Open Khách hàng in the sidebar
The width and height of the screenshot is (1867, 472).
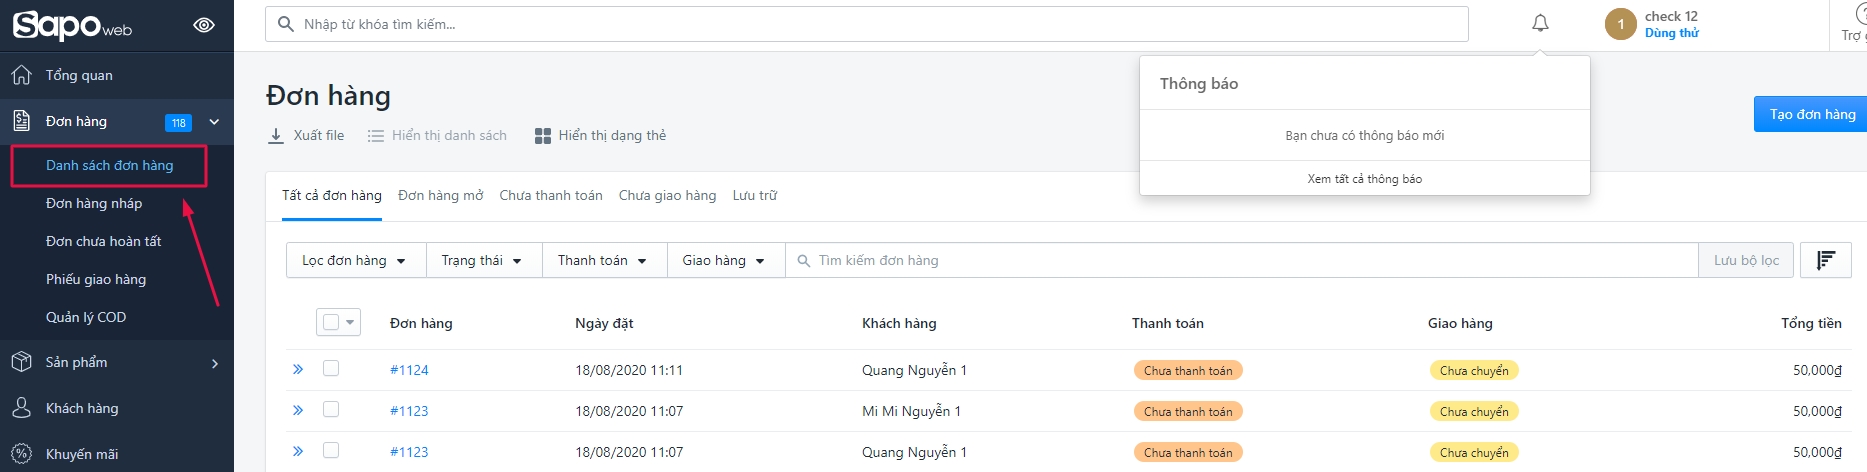tap(82, 408)
